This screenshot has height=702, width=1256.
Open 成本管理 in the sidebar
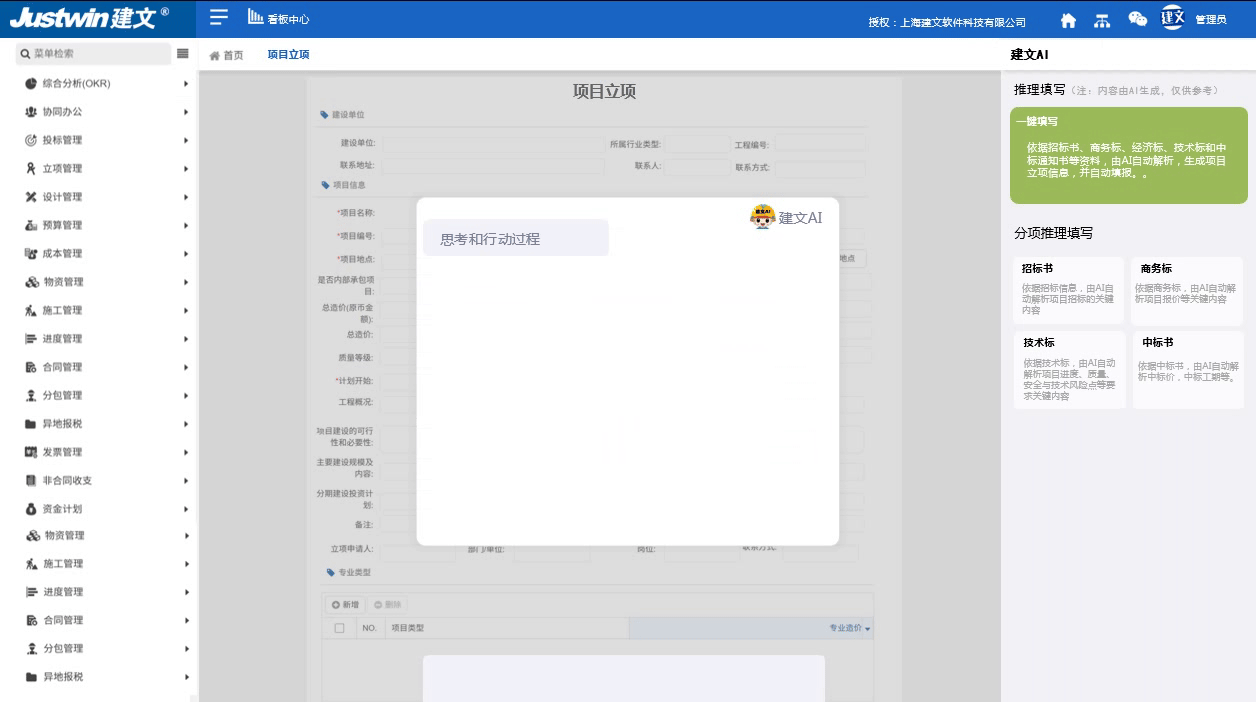point(100,254)
